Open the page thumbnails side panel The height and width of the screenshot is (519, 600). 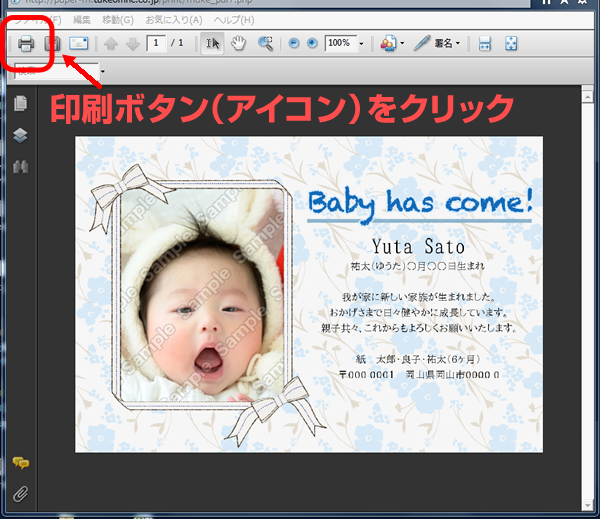click(20, 103)
